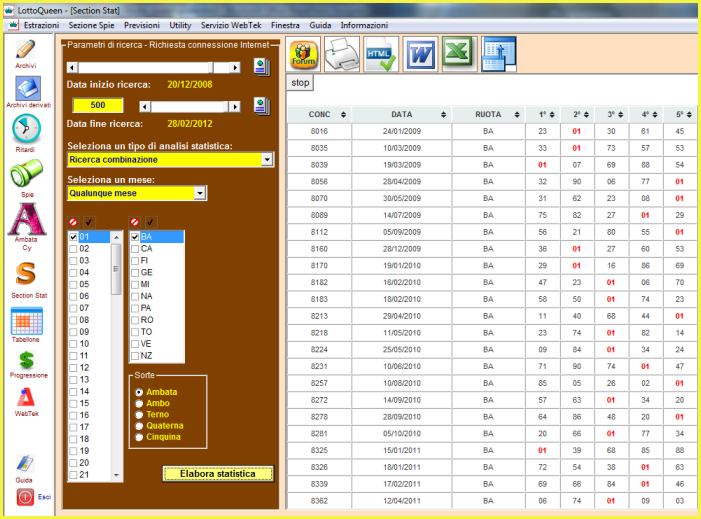Check the RO wheel checkbox

click(x=135, y=320)
